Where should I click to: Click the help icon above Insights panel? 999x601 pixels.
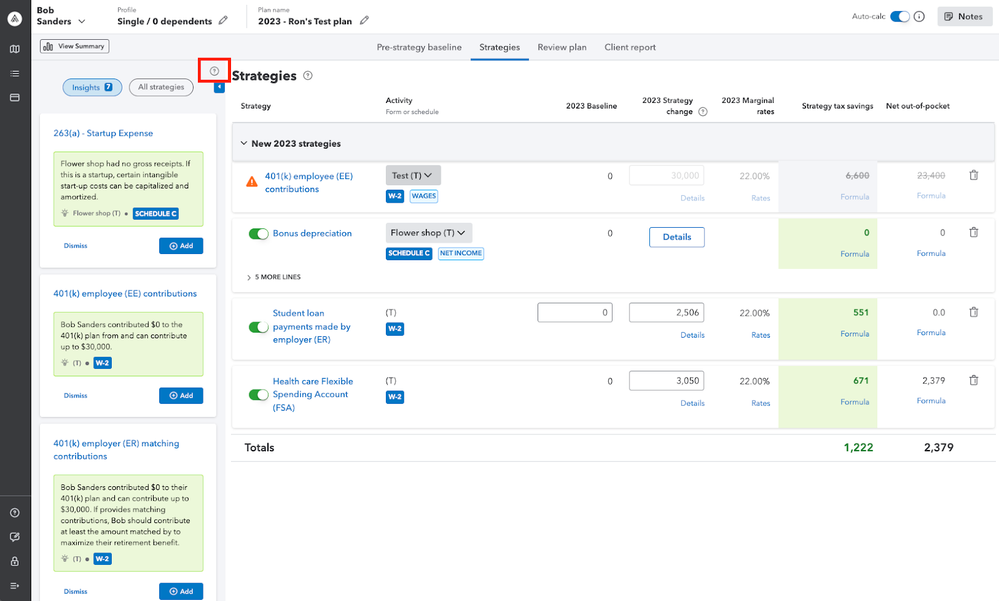click(x=214, y=71)
